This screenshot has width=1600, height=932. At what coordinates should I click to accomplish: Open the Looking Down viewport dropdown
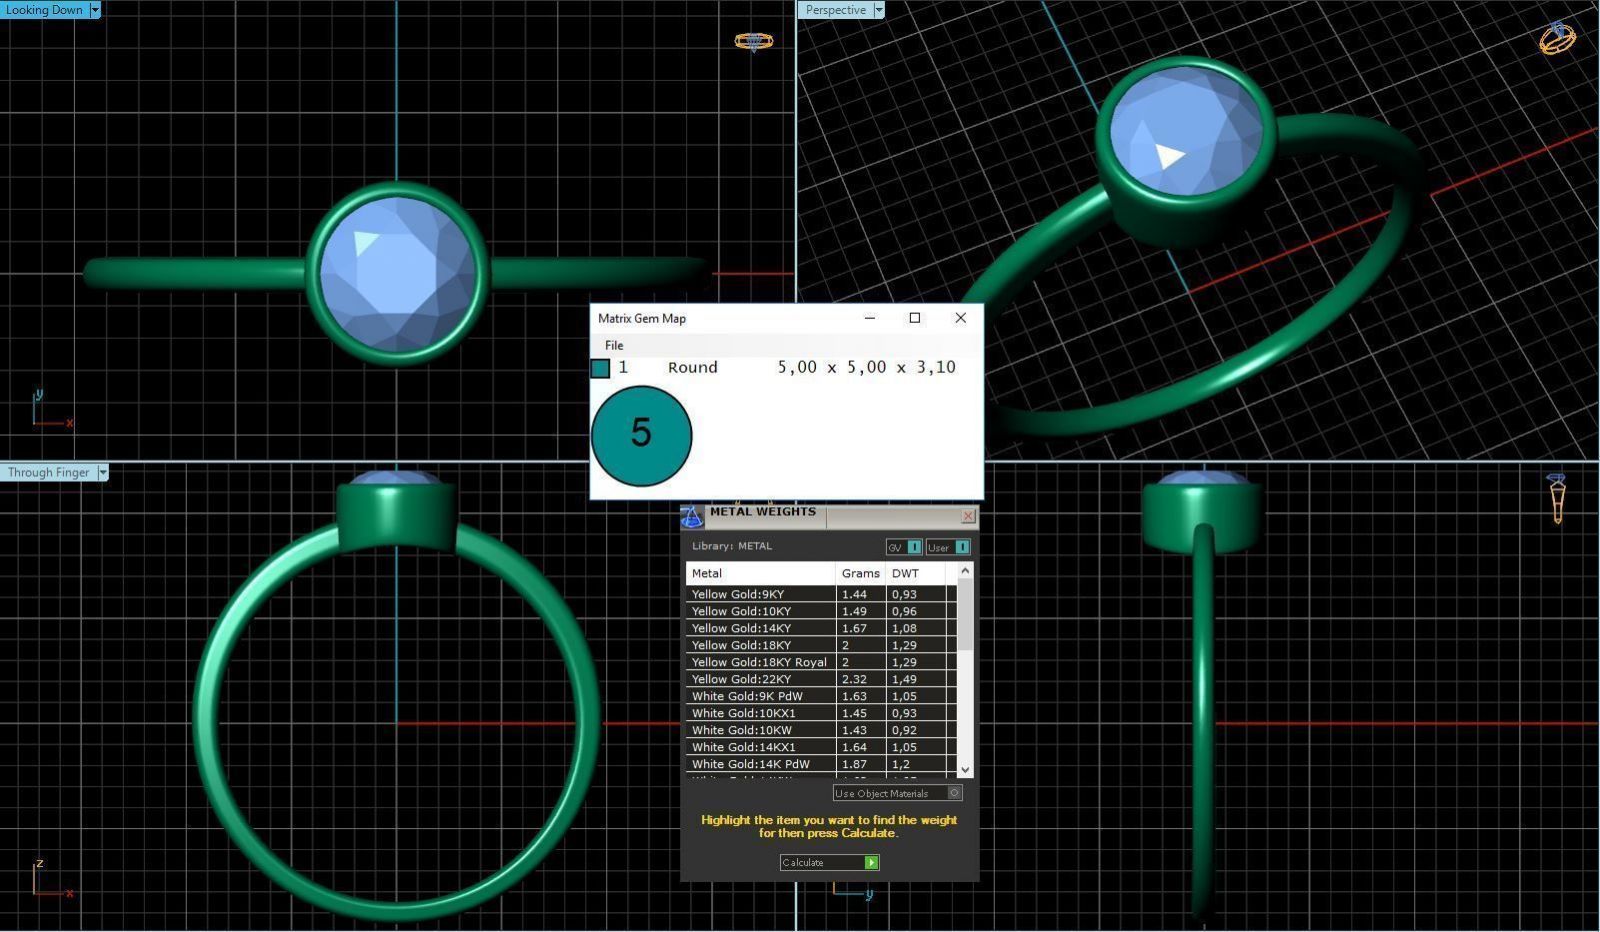(95, 10)
